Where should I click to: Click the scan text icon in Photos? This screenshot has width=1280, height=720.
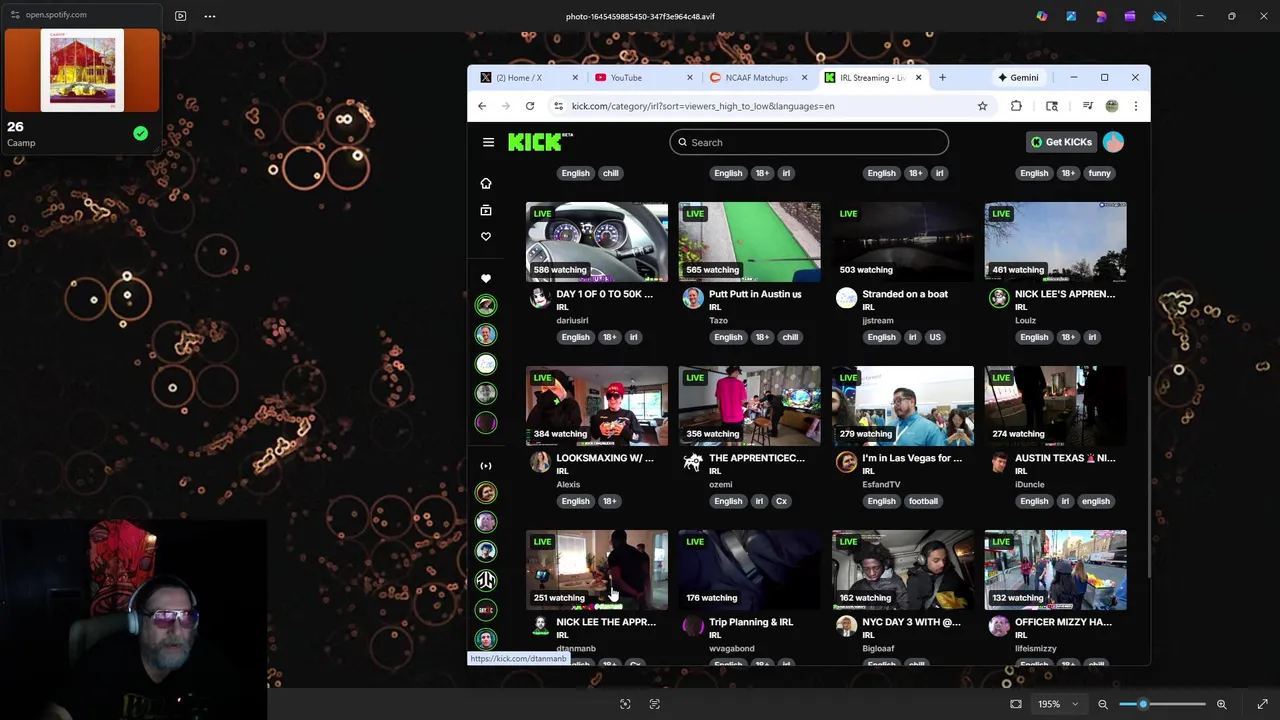tap(654, 704)
